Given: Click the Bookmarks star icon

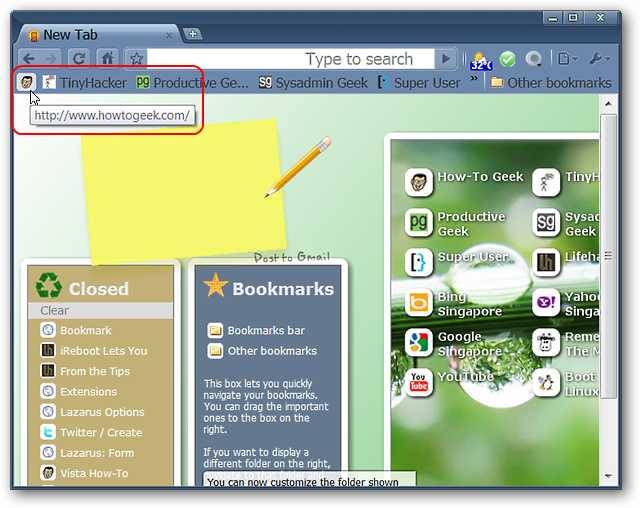Looking at the screenshot, I should (215, 284).
